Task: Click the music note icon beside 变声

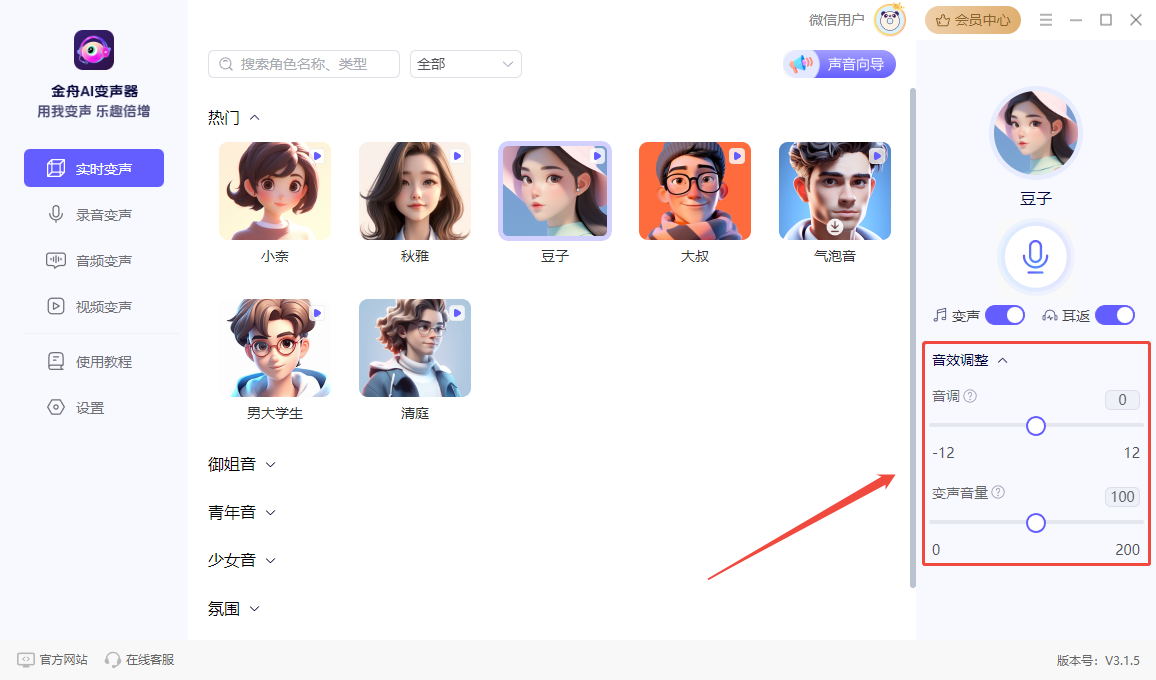Action: click(940, 316)
